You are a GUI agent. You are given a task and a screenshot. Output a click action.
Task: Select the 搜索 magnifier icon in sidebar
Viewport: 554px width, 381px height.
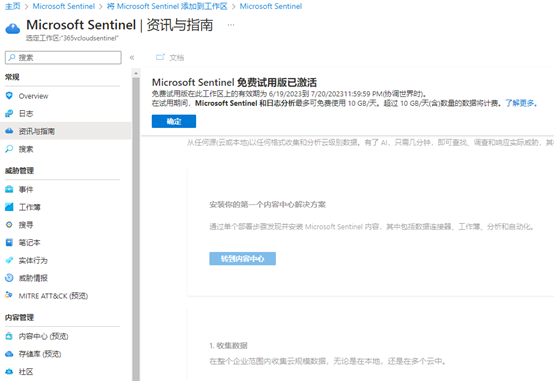click(9, 149)
